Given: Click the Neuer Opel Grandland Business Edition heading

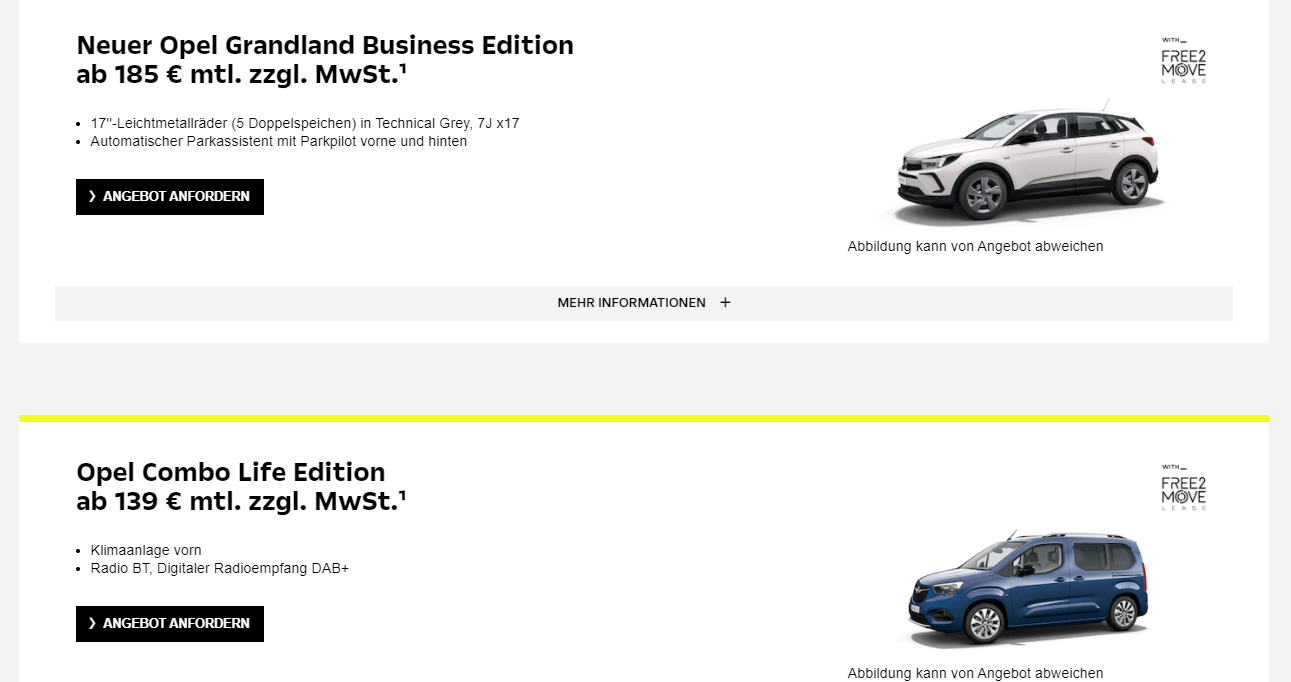Looking at the screenshot, I should (325, 46).
